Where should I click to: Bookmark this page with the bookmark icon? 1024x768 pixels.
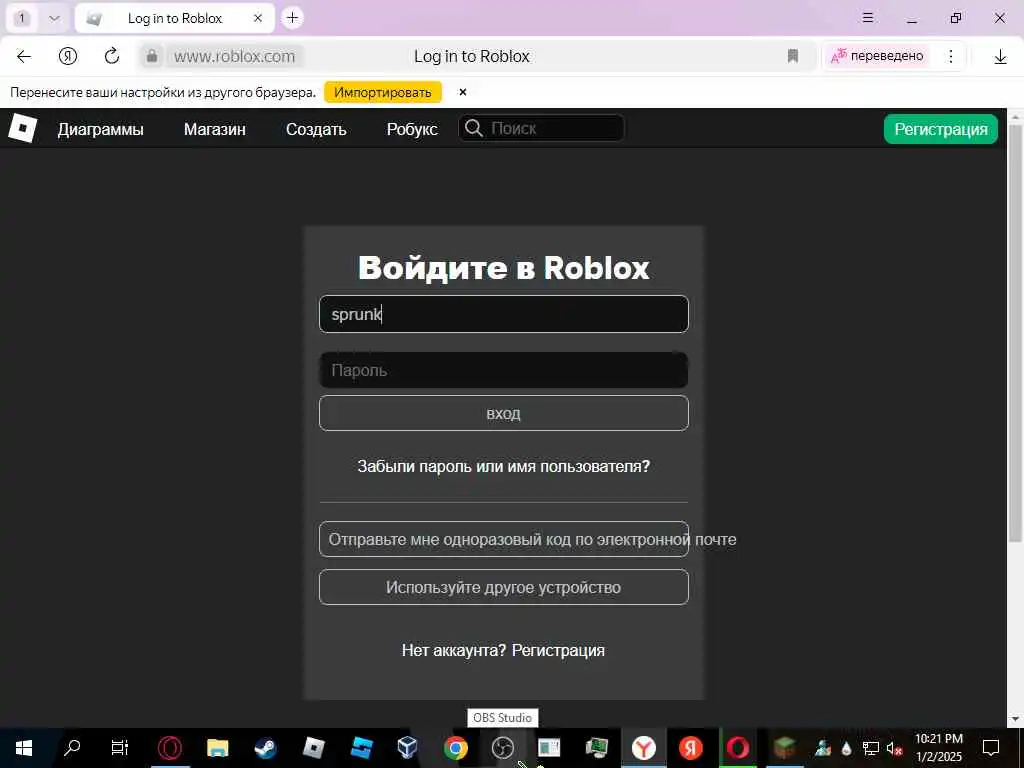click(793, 56)
